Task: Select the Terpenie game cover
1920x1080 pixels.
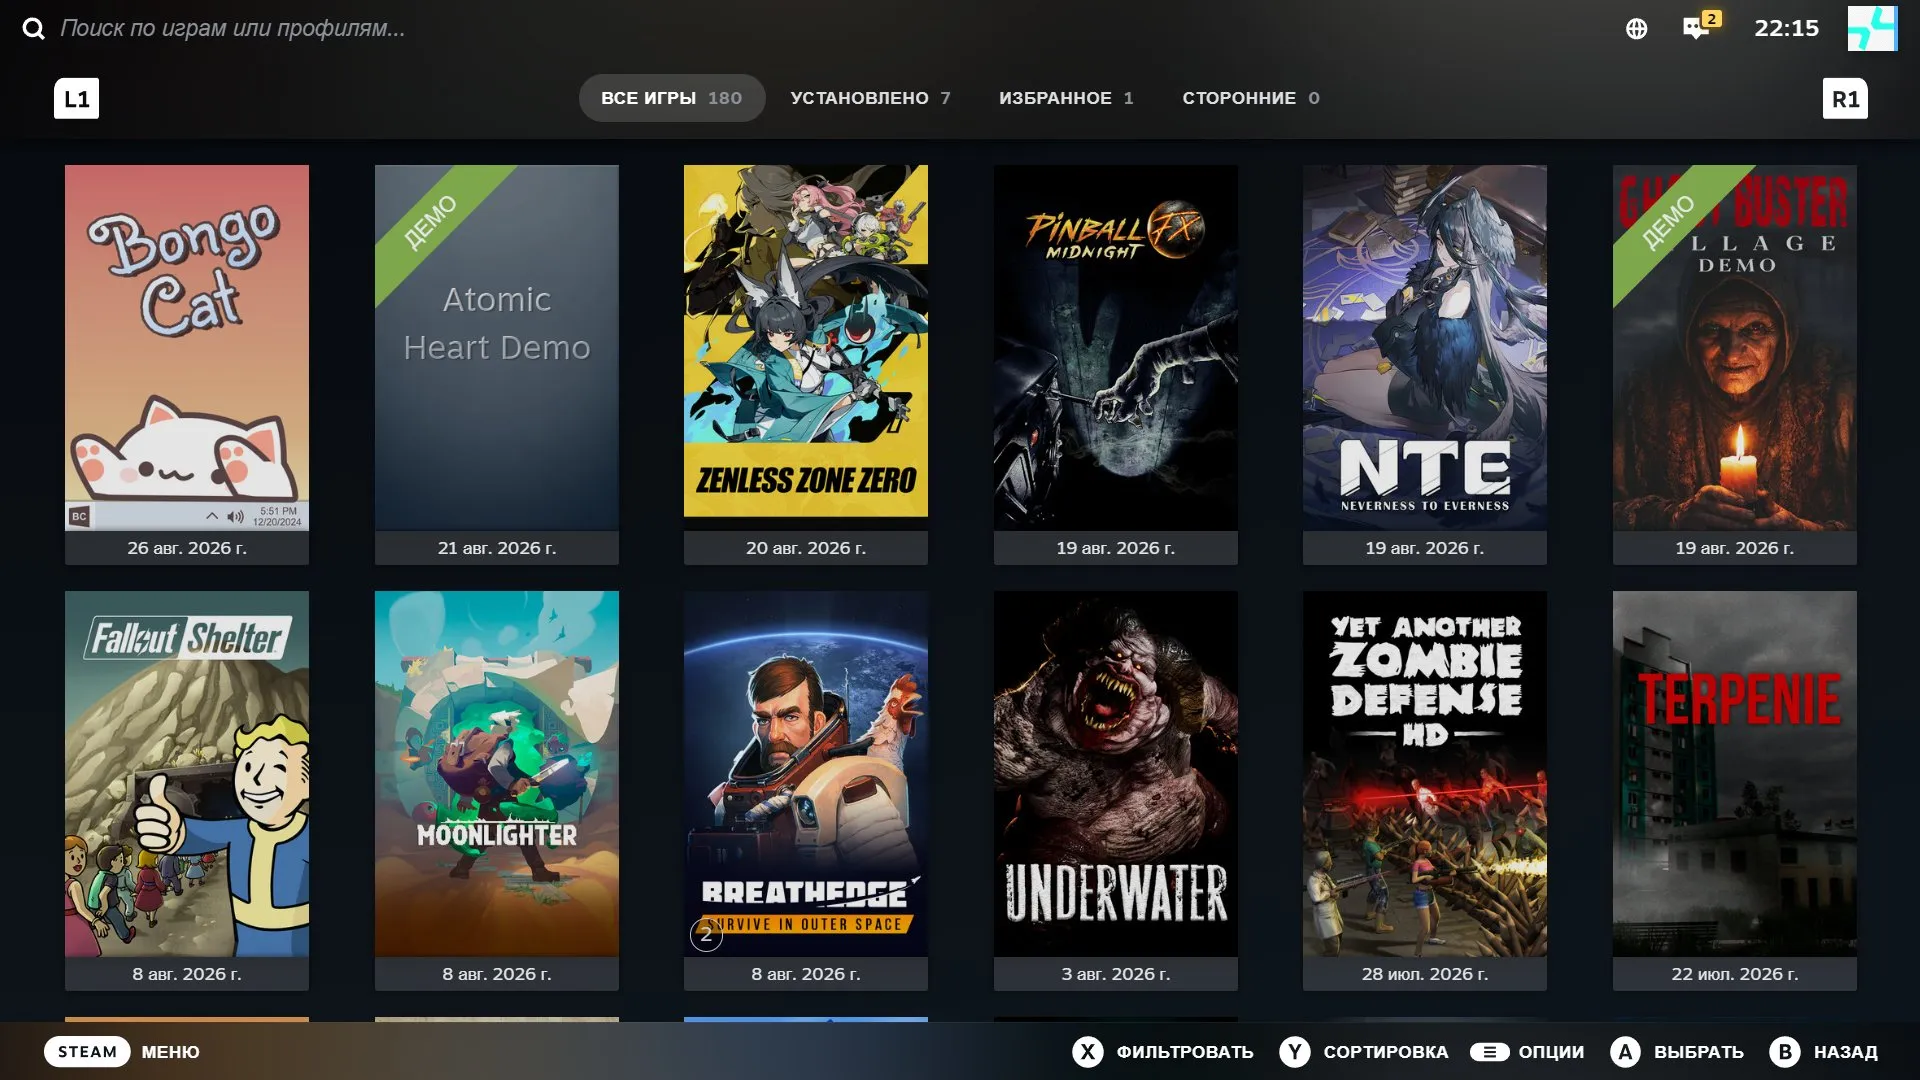Action: 1735,773
